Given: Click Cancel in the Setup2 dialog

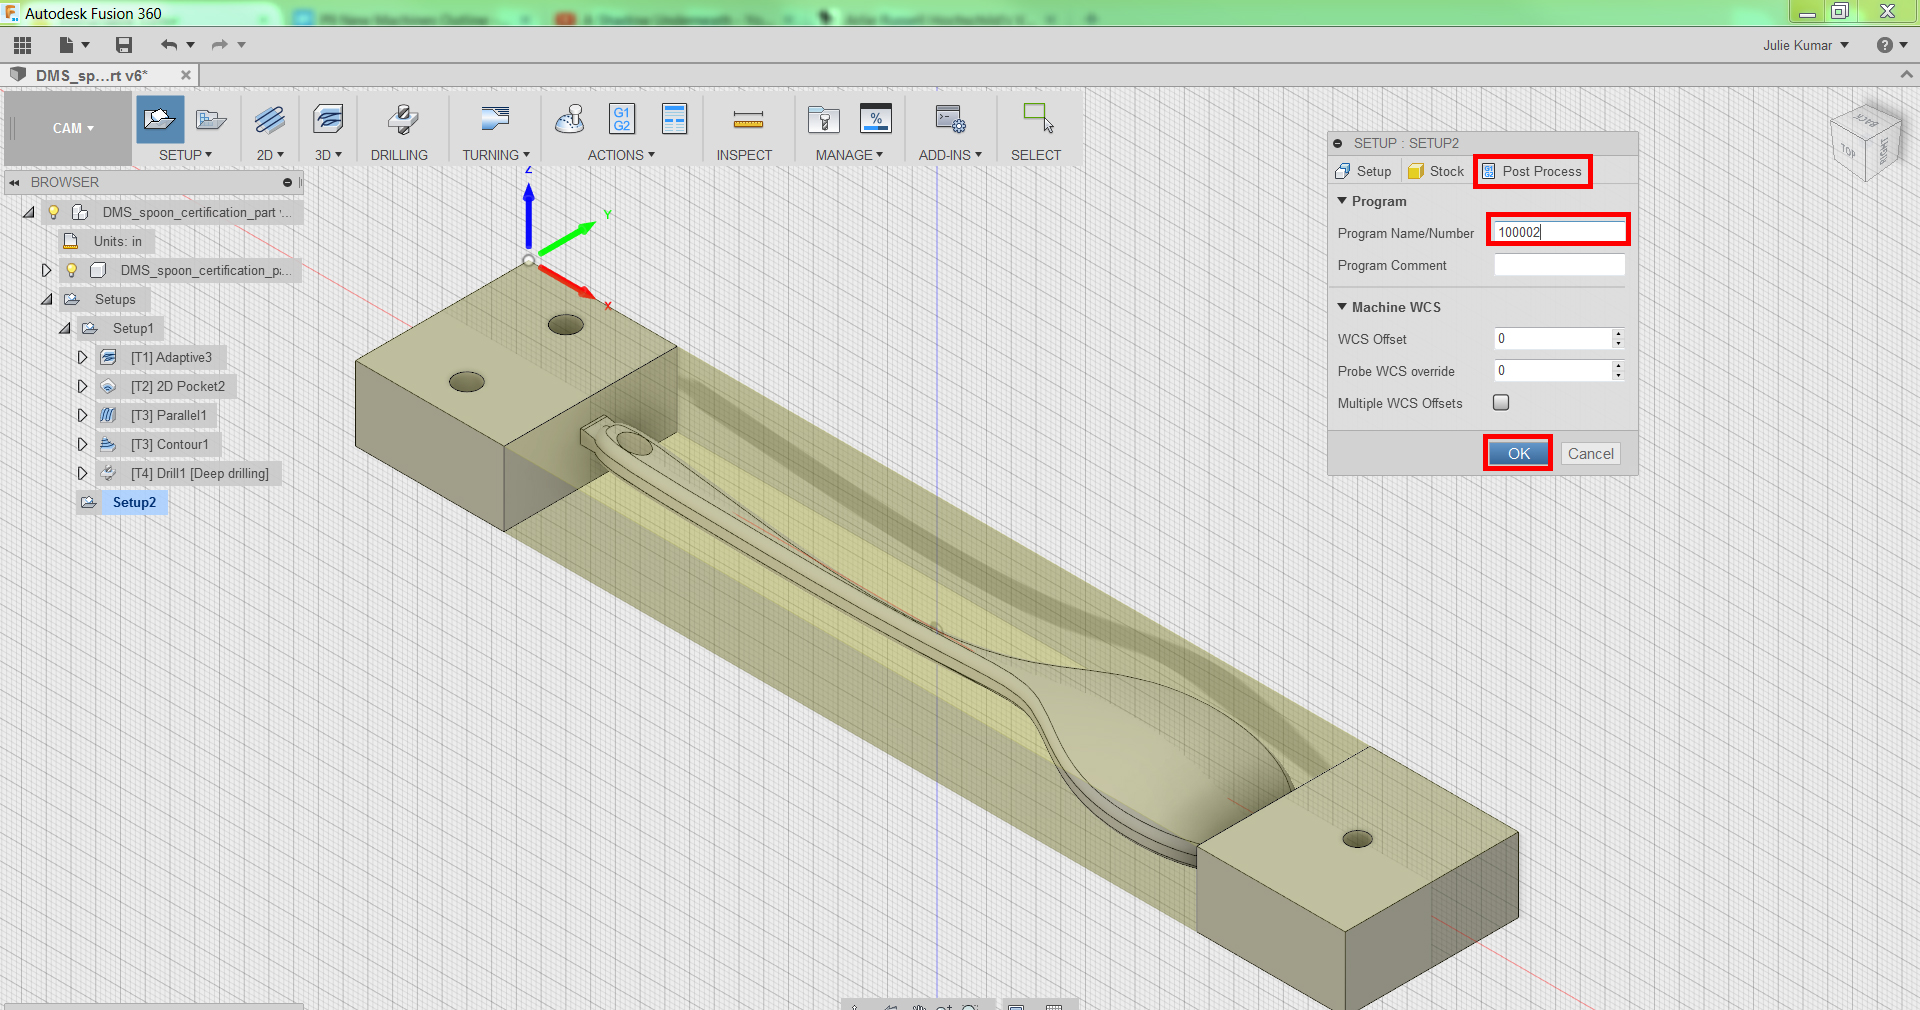Looking at the screenshot, I should pos(1590,453).
